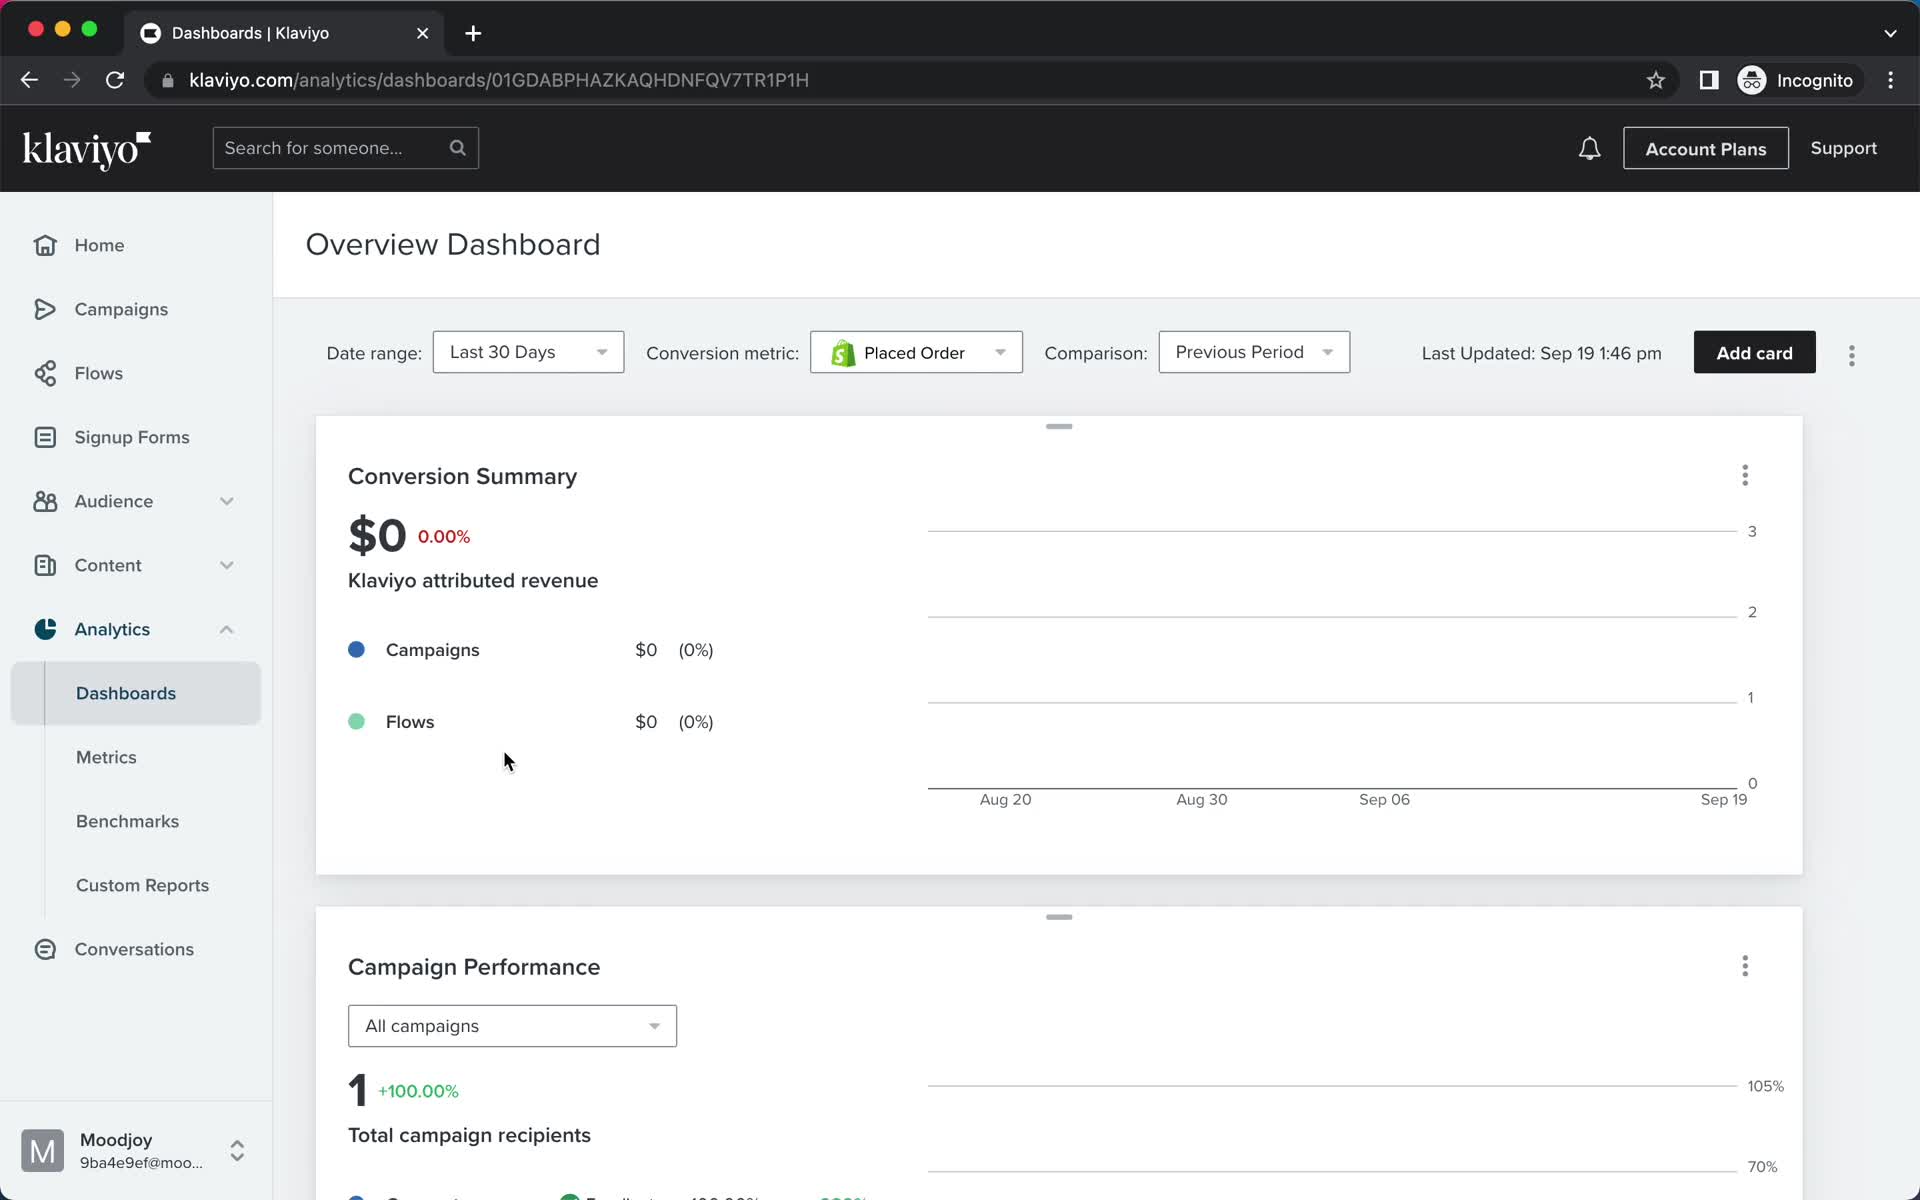The image size is (1920, 1200).
Task: Click the Last Updated timestamp text
Action: click(1541, 353)
